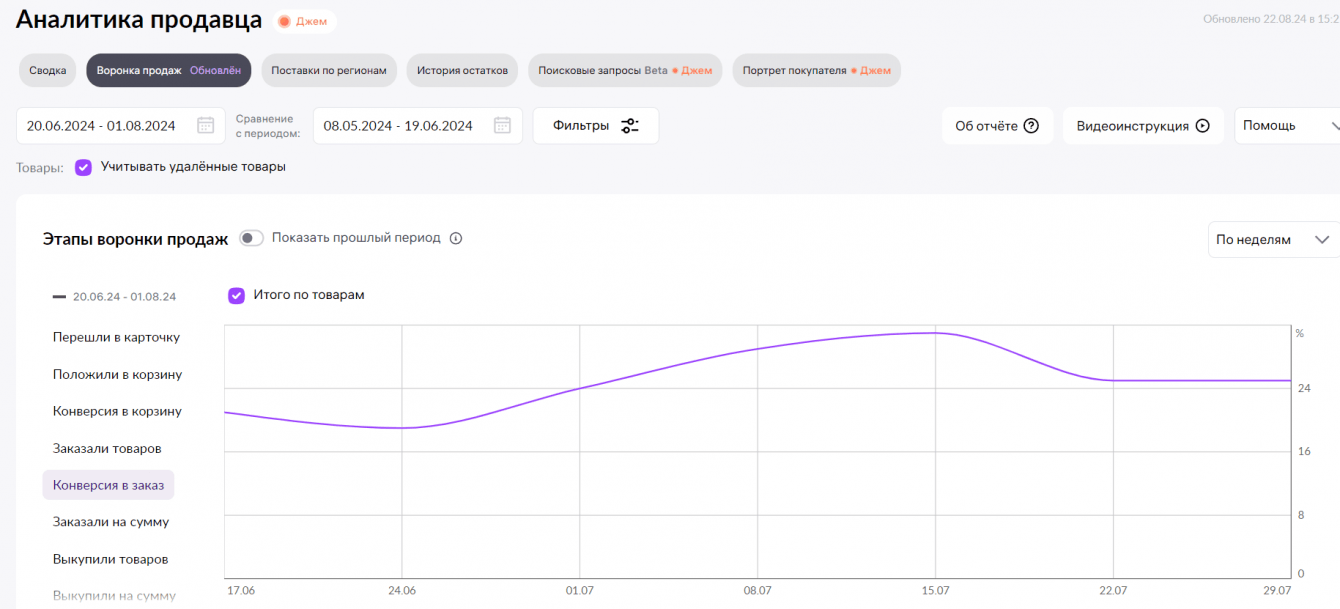Toggle Показать прошлый период switch
This screenshot has height=609, width=1340.
tap(251, 238)
